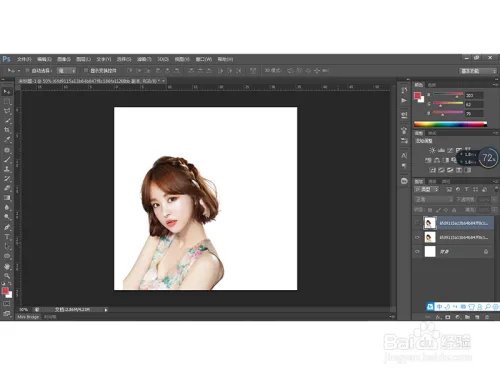Select the History Brush tool

(7, 179)
